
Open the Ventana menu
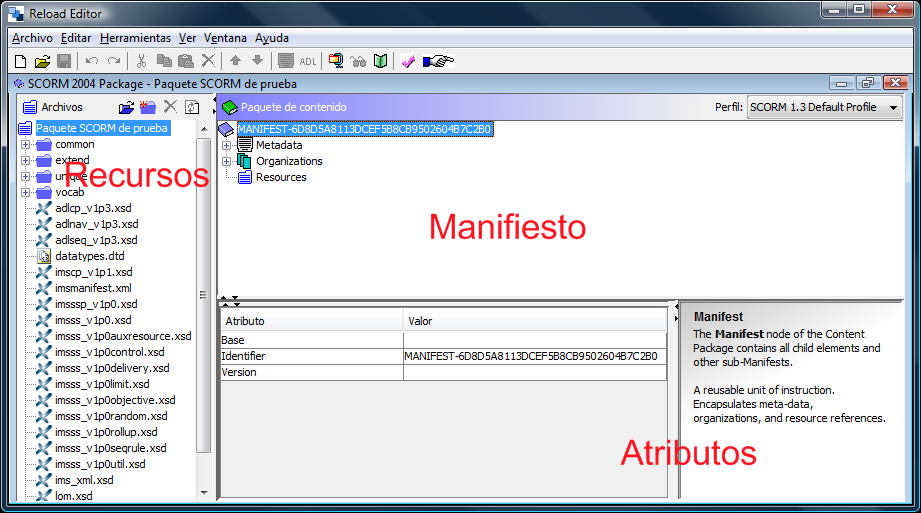pos(225,38)
